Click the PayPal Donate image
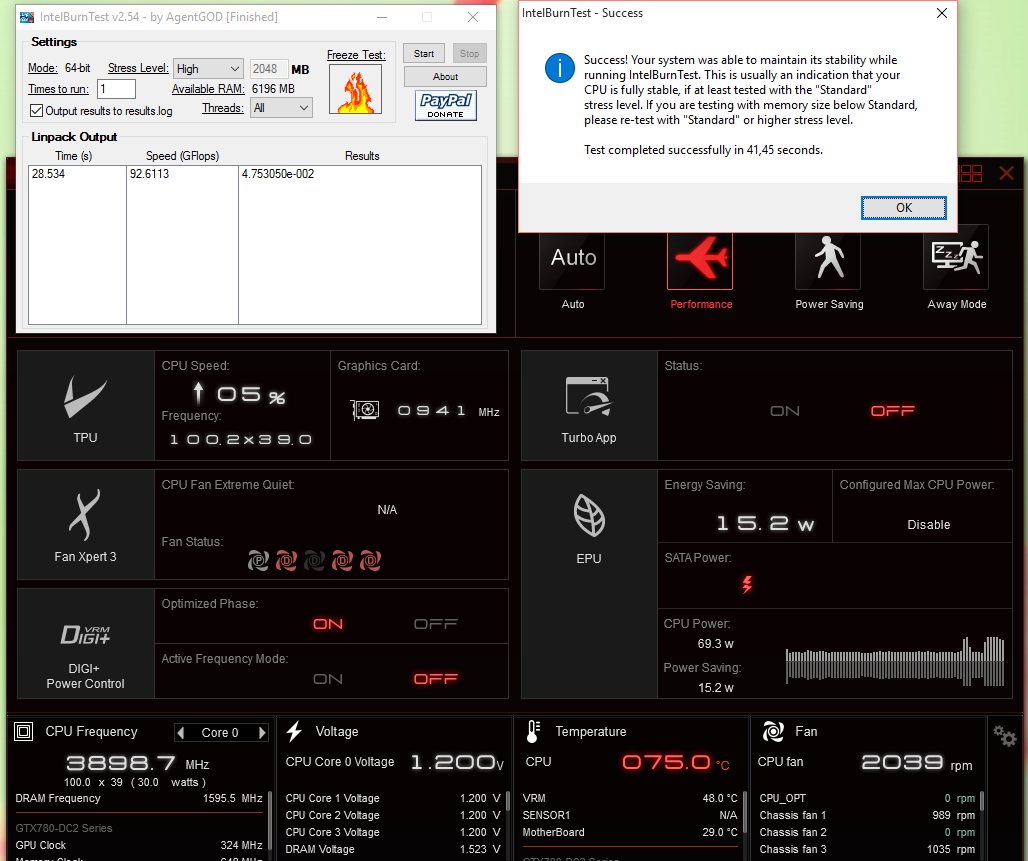Viewport: 1028px width, 861px height. pos(446,106)
